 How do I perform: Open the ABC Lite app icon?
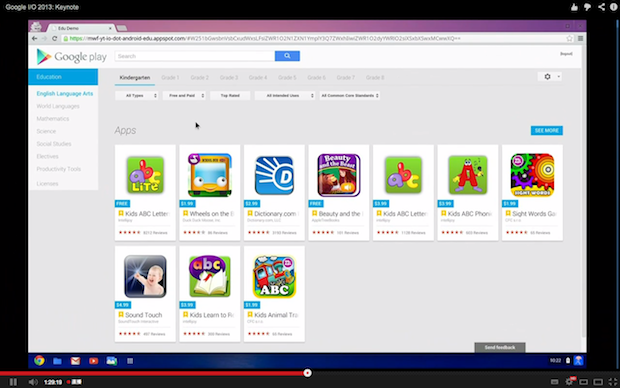tap(145, 175)
